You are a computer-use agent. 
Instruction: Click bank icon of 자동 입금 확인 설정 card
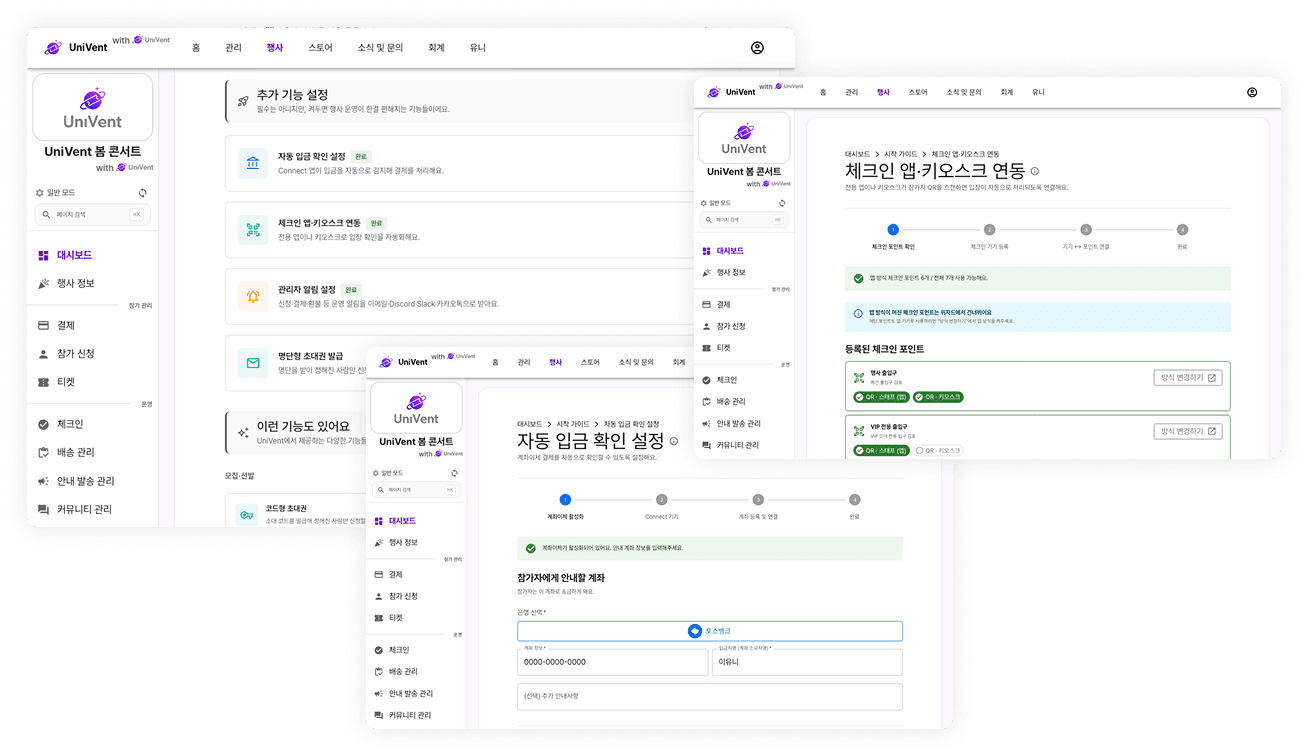pyautogui.click(x=253, y=163)
